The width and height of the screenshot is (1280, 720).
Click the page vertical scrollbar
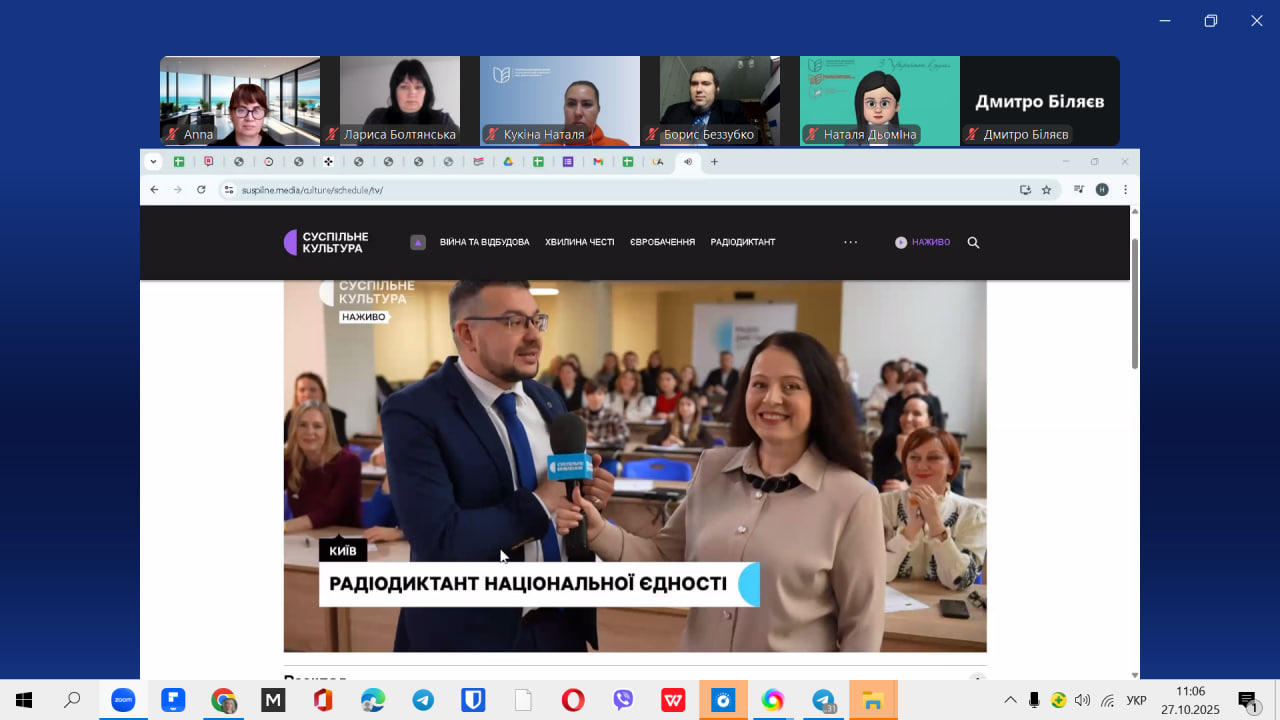[x=1134, y=305]
